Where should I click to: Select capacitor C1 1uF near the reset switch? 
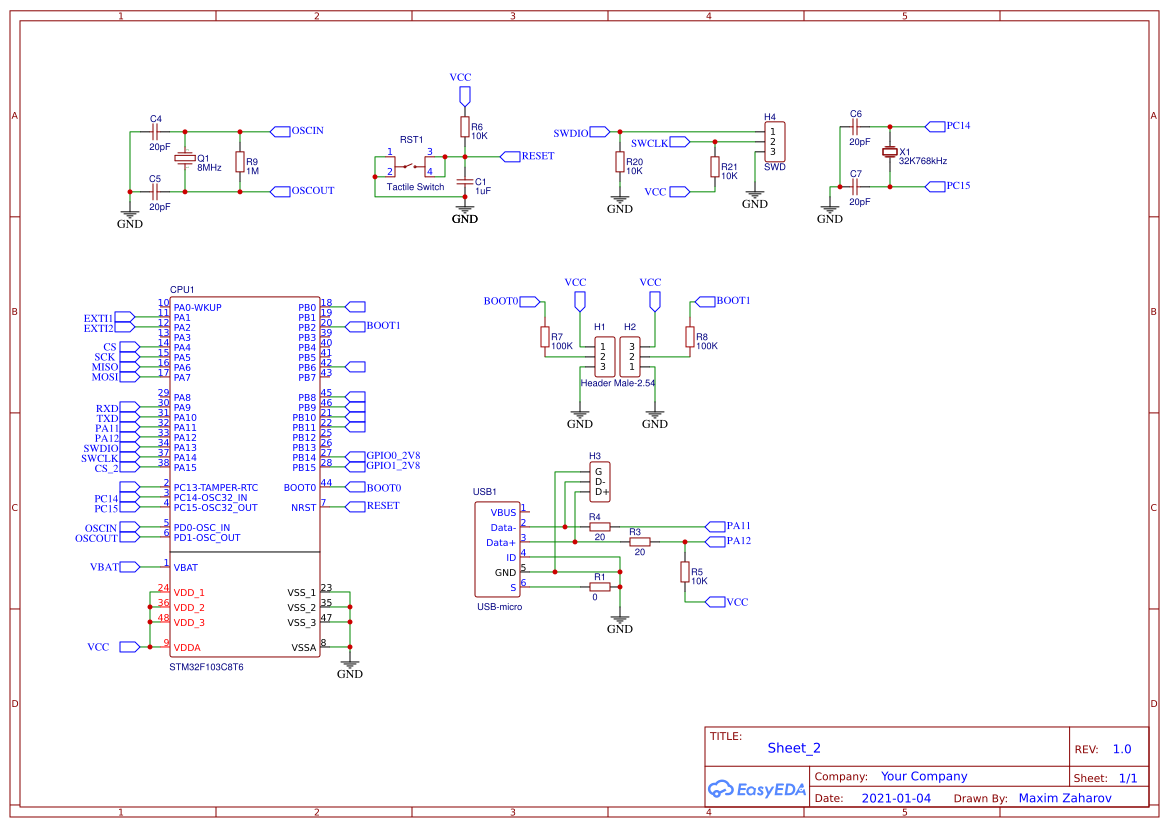(x=463, y=183)
